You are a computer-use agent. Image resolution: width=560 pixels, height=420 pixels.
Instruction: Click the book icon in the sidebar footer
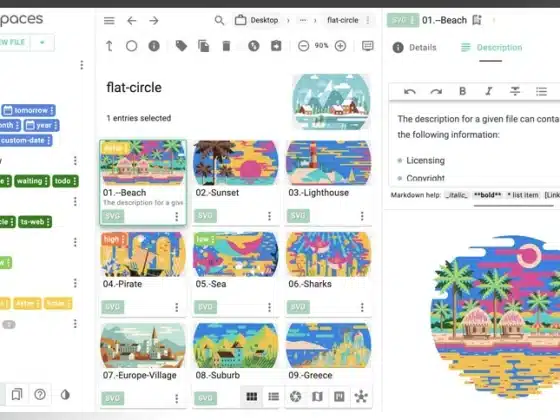point(17,394)
